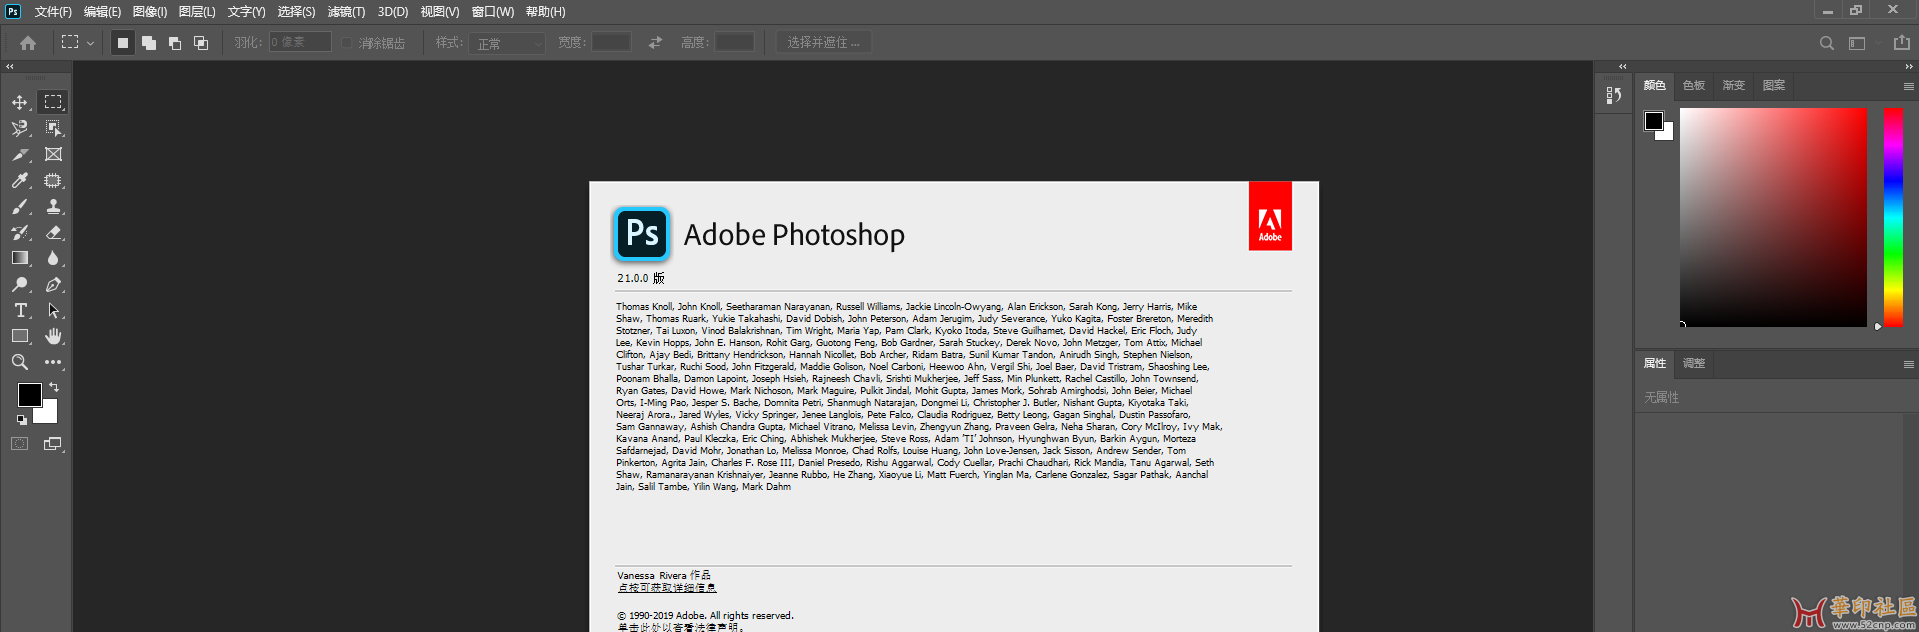The width and height of the screenshot is (1919, 632).
Task: Open the 图层(L) menu
Action: 197,12
